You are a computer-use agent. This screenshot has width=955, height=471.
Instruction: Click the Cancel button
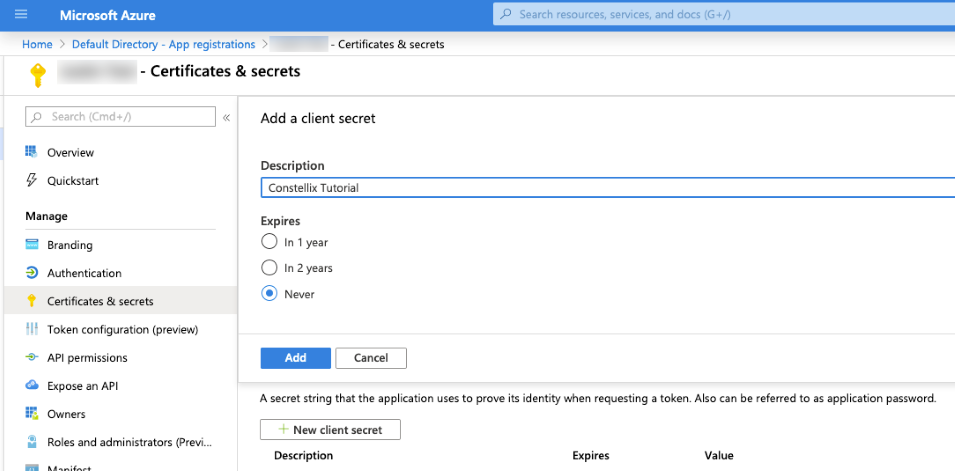pos(371,358)
